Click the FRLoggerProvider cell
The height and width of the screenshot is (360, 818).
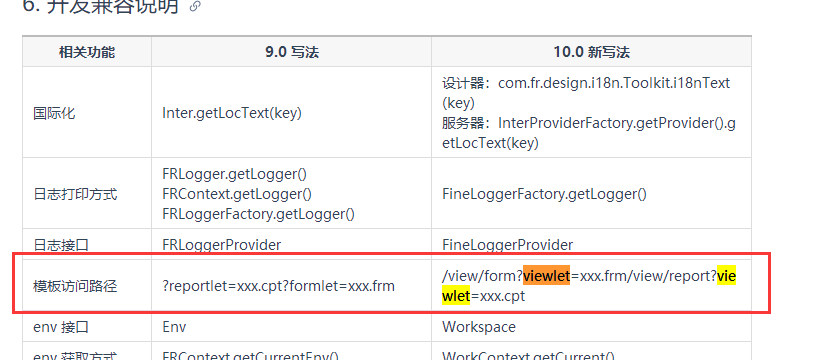point(292,245)
